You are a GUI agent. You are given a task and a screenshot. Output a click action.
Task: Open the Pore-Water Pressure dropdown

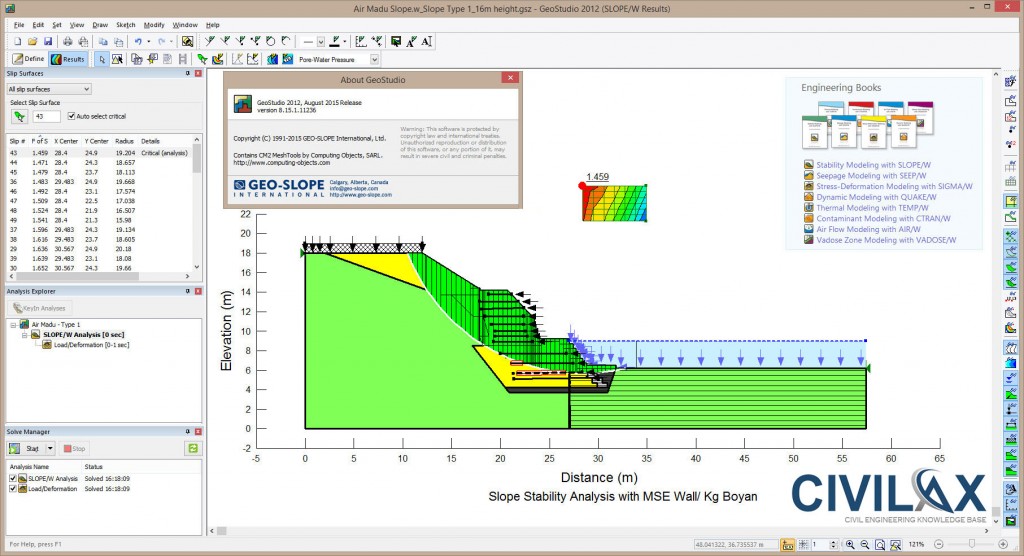(x=374, y=59)
